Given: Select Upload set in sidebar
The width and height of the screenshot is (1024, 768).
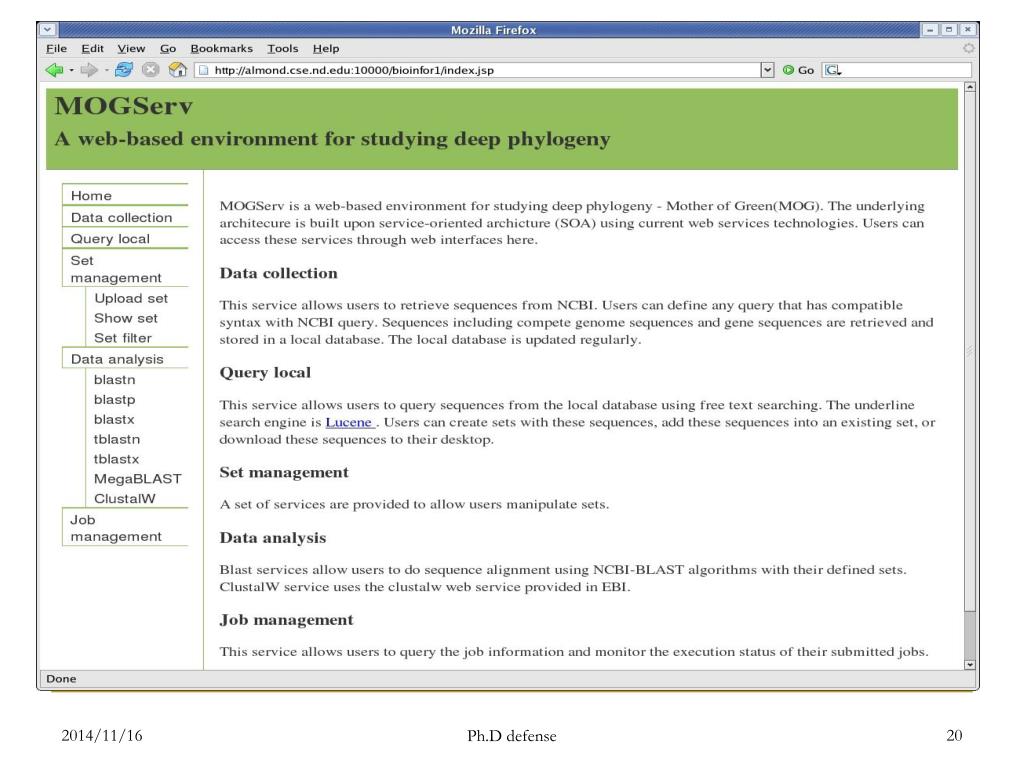Looking at the screenshot, I should coord(131,298).
